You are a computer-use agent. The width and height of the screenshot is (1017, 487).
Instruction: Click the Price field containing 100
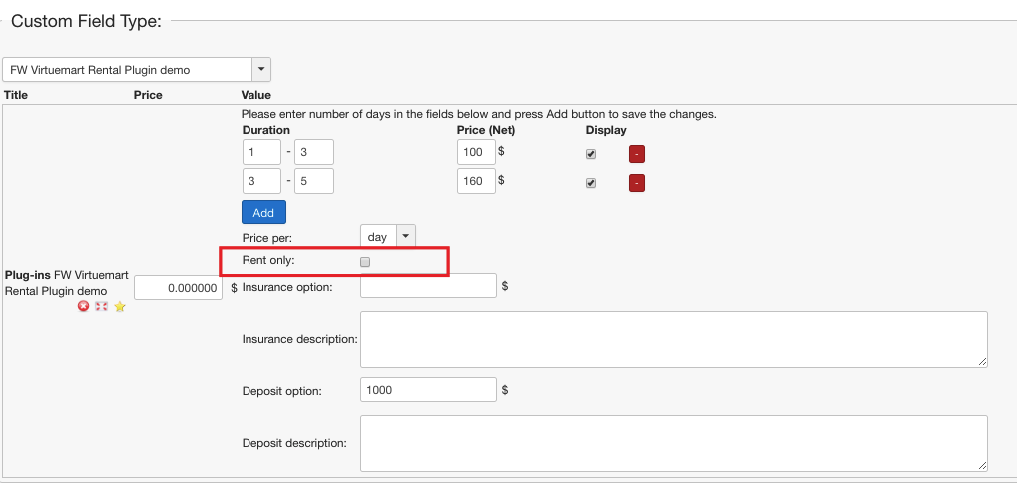point(475,152)
